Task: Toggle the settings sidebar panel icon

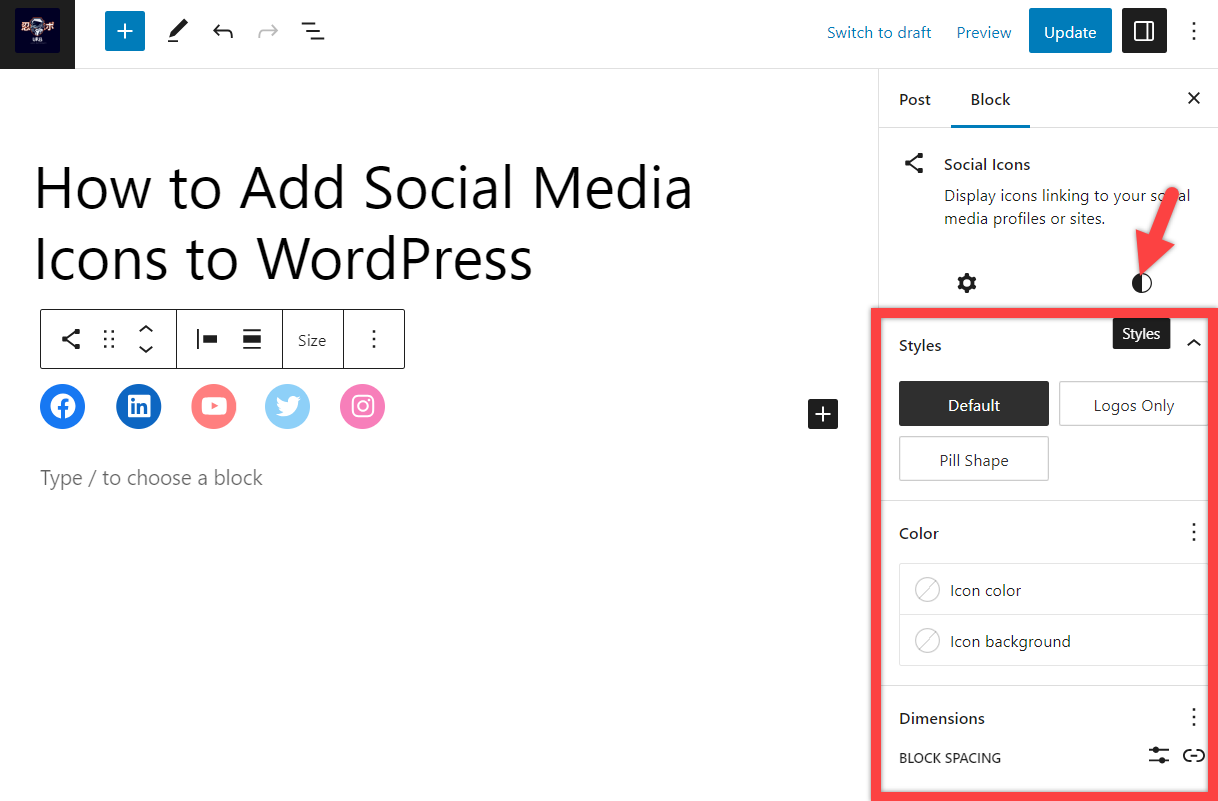Action: (1144, 32)
